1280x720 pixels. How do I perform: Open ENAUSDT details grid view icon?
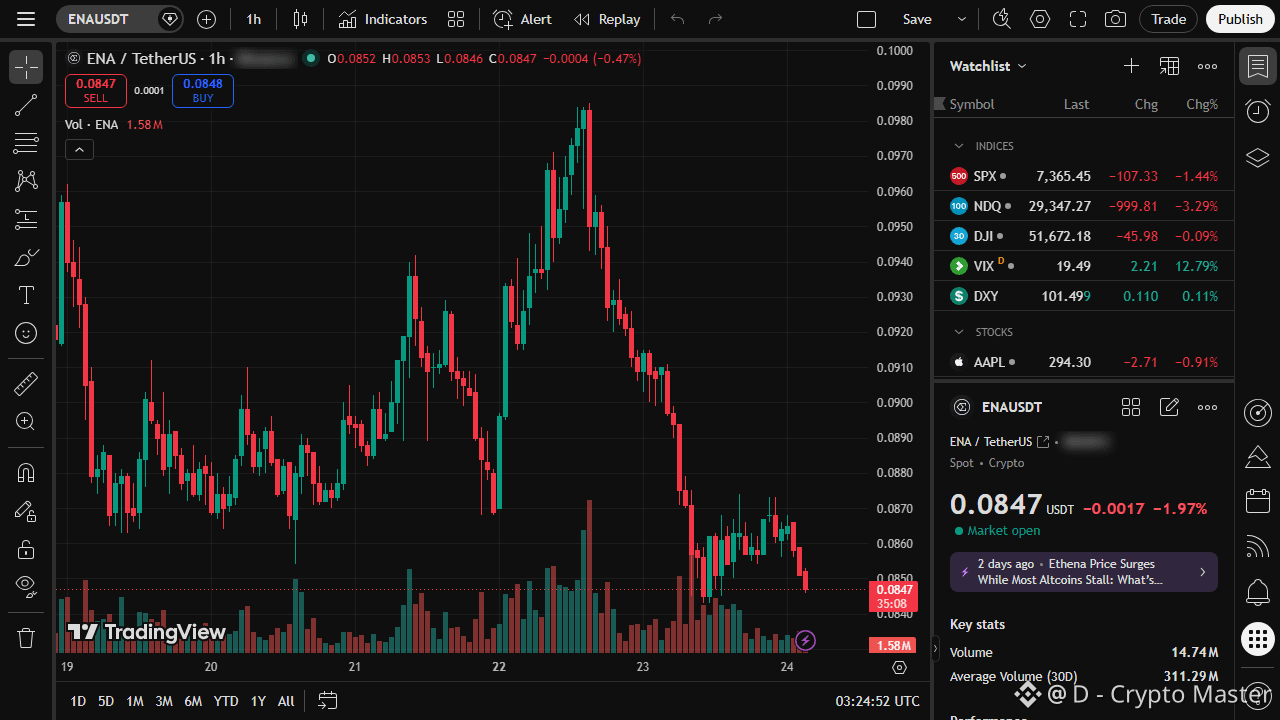tap(1131, 407)
